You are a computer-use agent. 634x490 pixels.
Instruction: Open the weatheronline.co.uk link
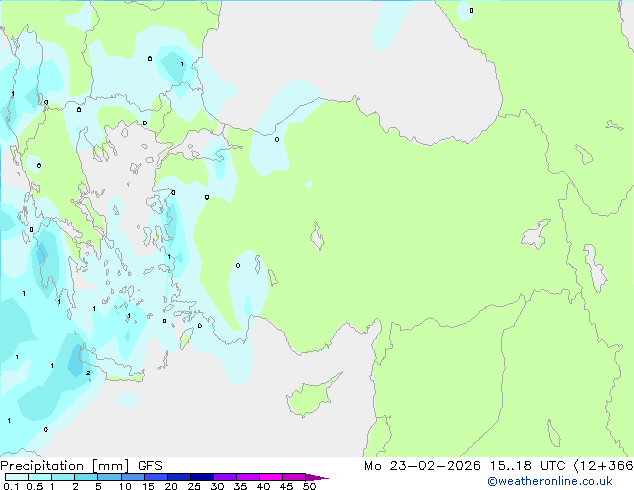(550, 481)
